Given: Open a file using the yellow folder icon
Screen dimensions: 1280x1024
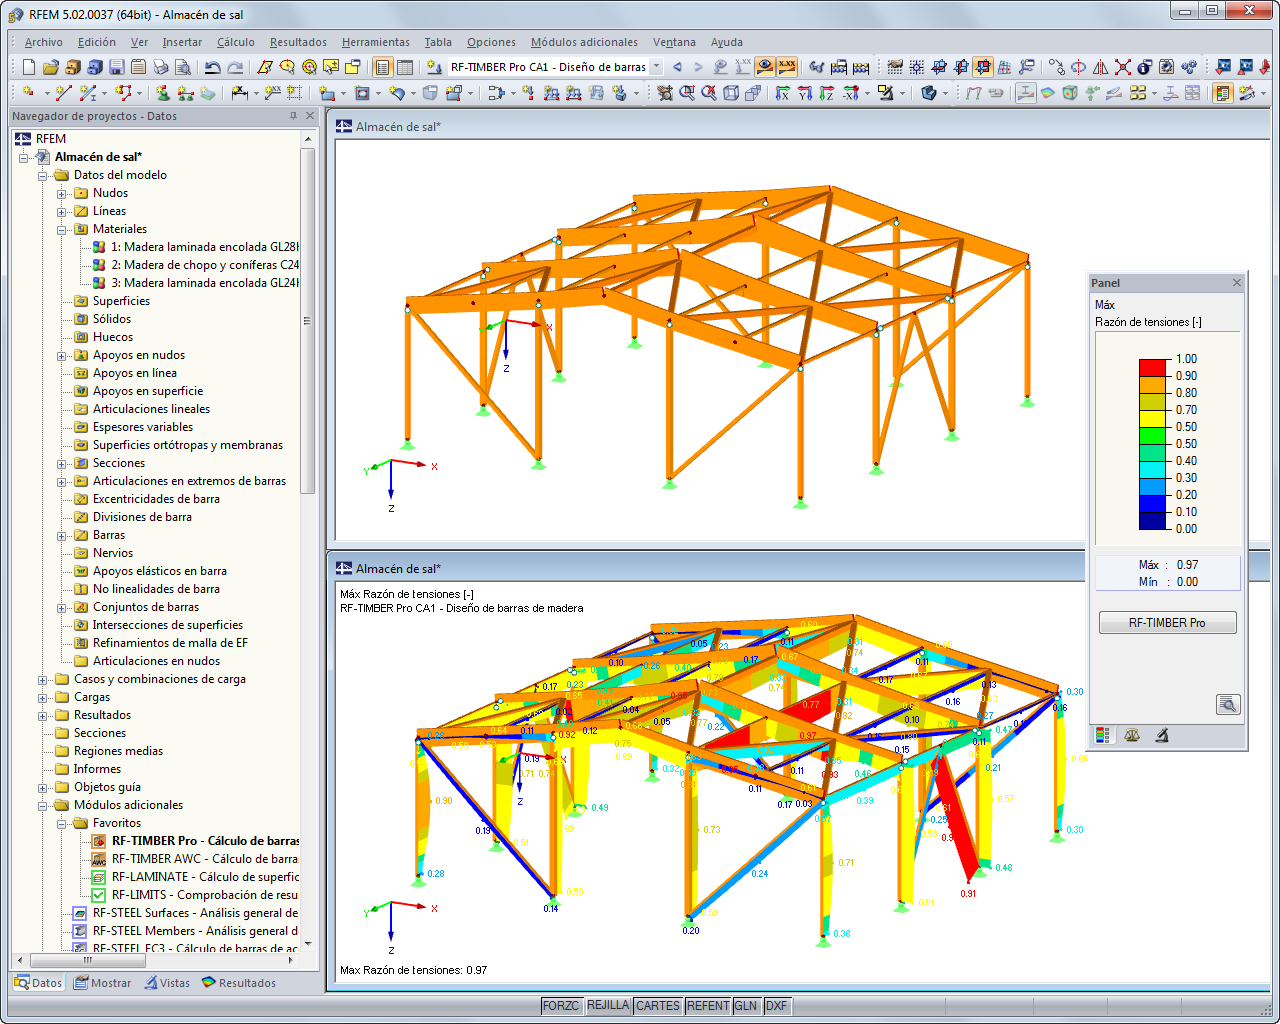Looking at the screenshot, I should 50,67.
